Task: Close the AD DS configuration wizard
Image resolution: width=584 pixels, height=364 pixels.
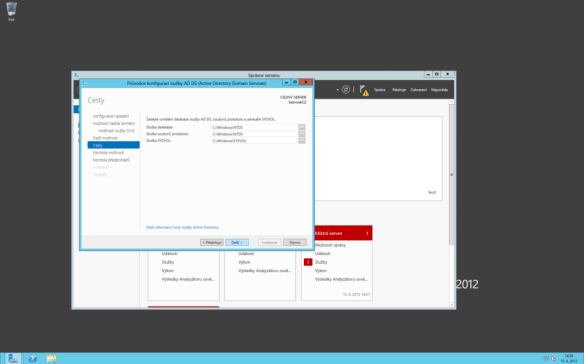Action: point(306,82)
